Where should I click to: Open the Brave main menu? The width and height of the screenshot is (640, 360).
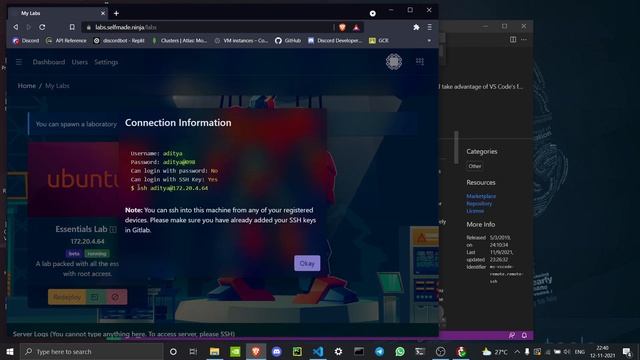(429, 27)
